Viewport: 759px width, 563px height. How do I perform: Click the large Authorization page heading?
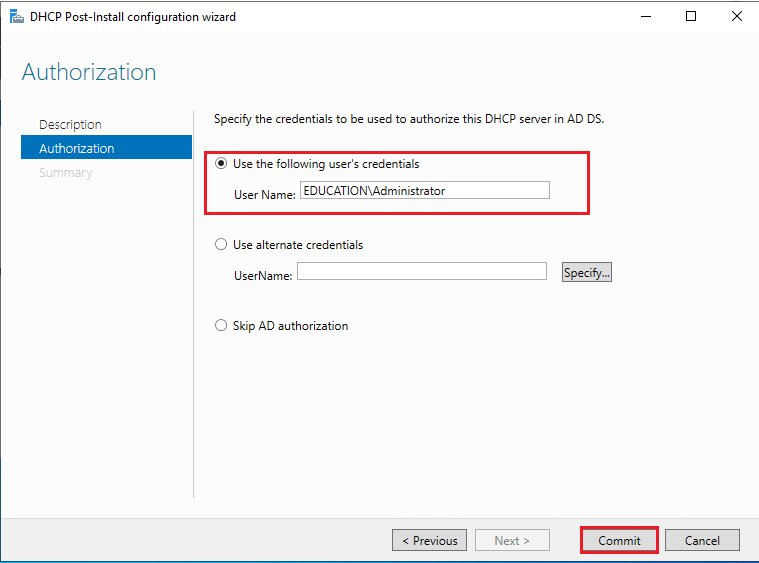tap(89, 72)
